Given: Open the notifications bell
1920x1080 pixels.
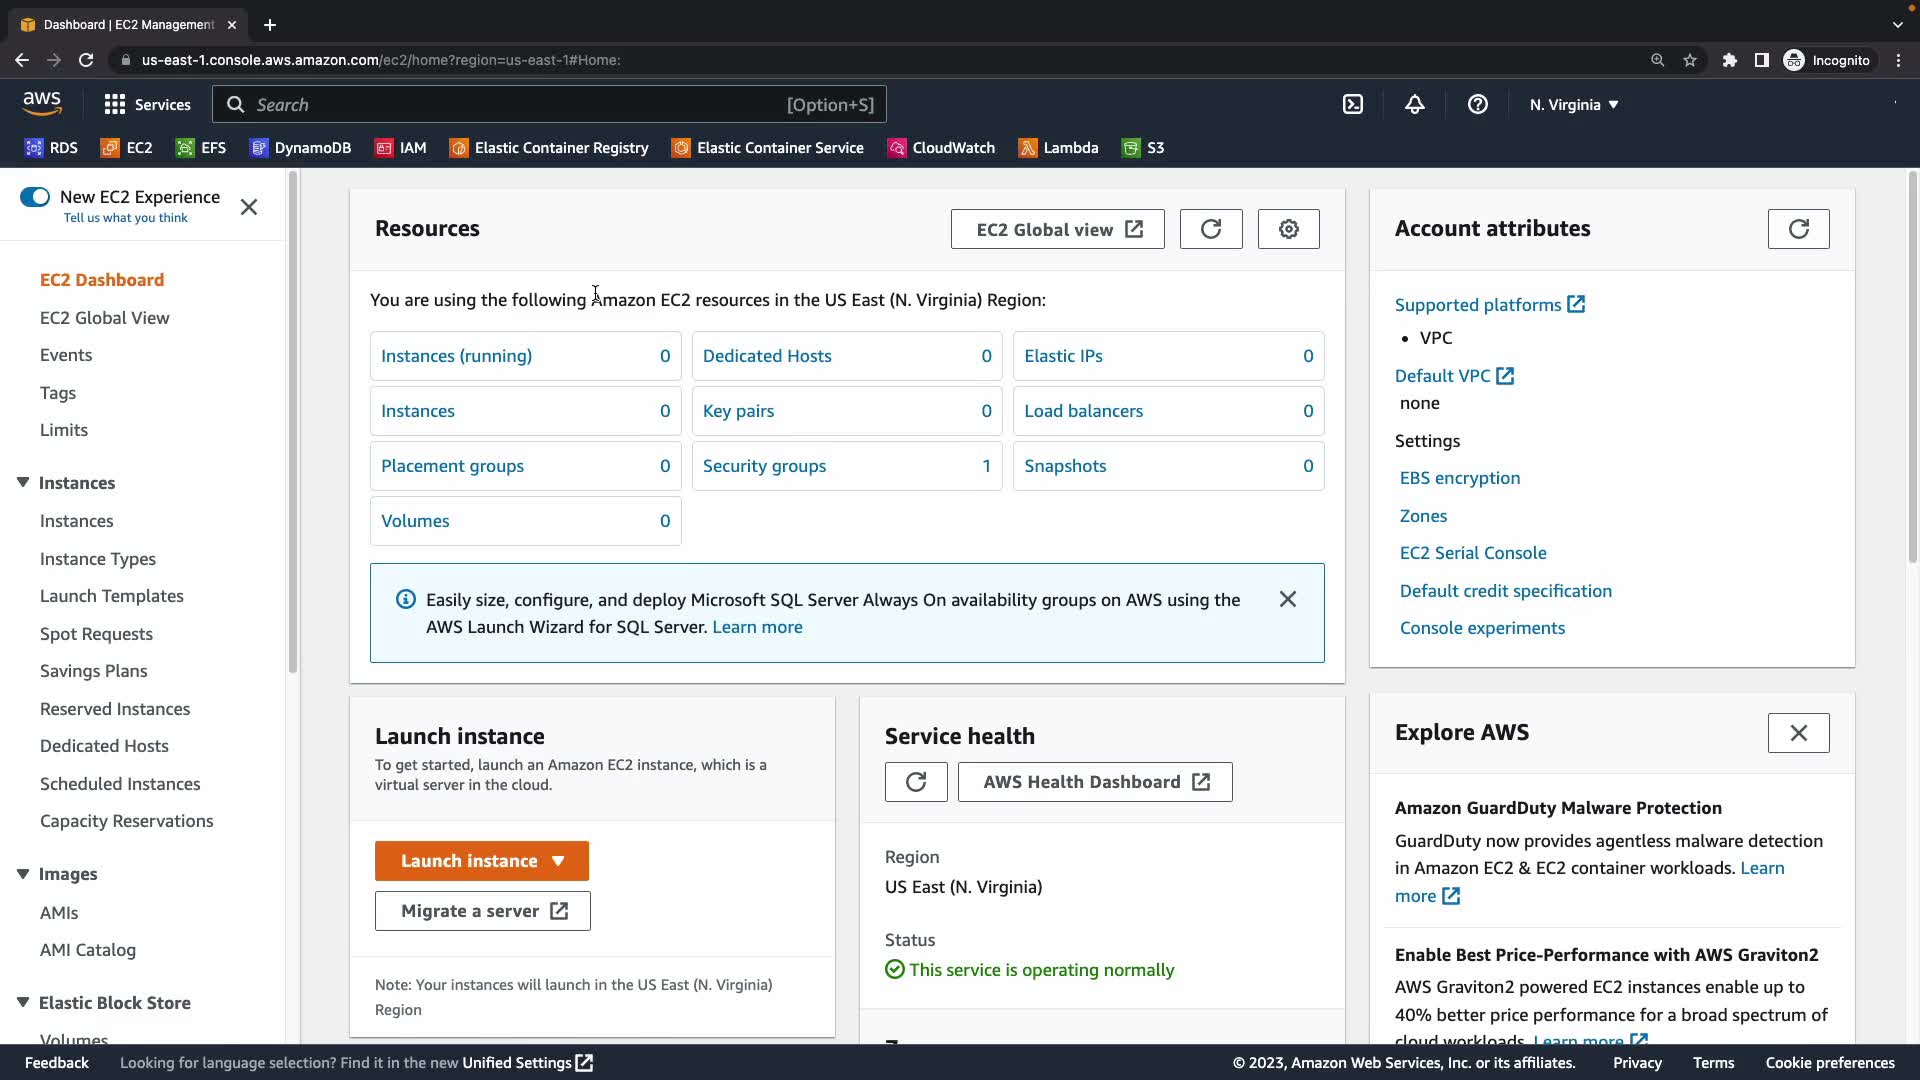Looking at the screenshot, I should [x=1414, y=104].
